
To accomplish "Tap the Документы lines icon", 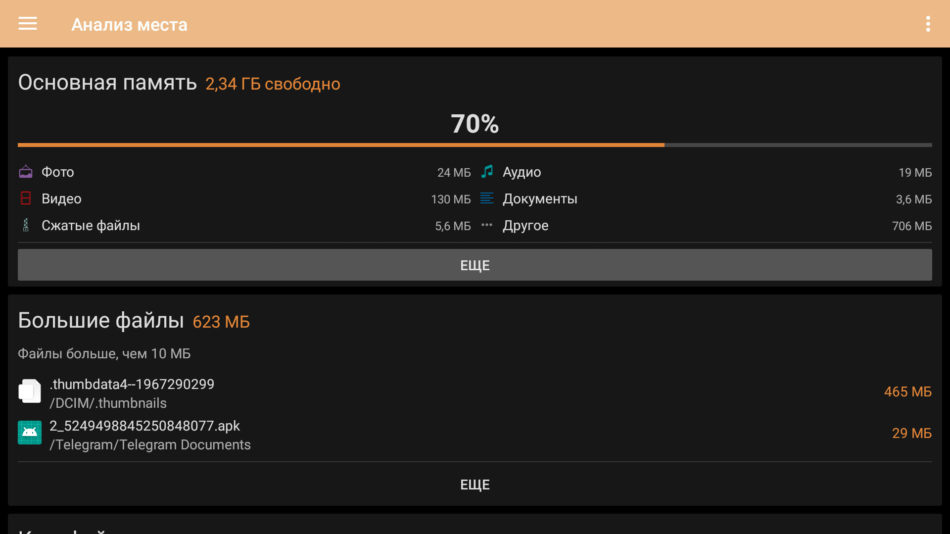I will click(x=487, y=199).
